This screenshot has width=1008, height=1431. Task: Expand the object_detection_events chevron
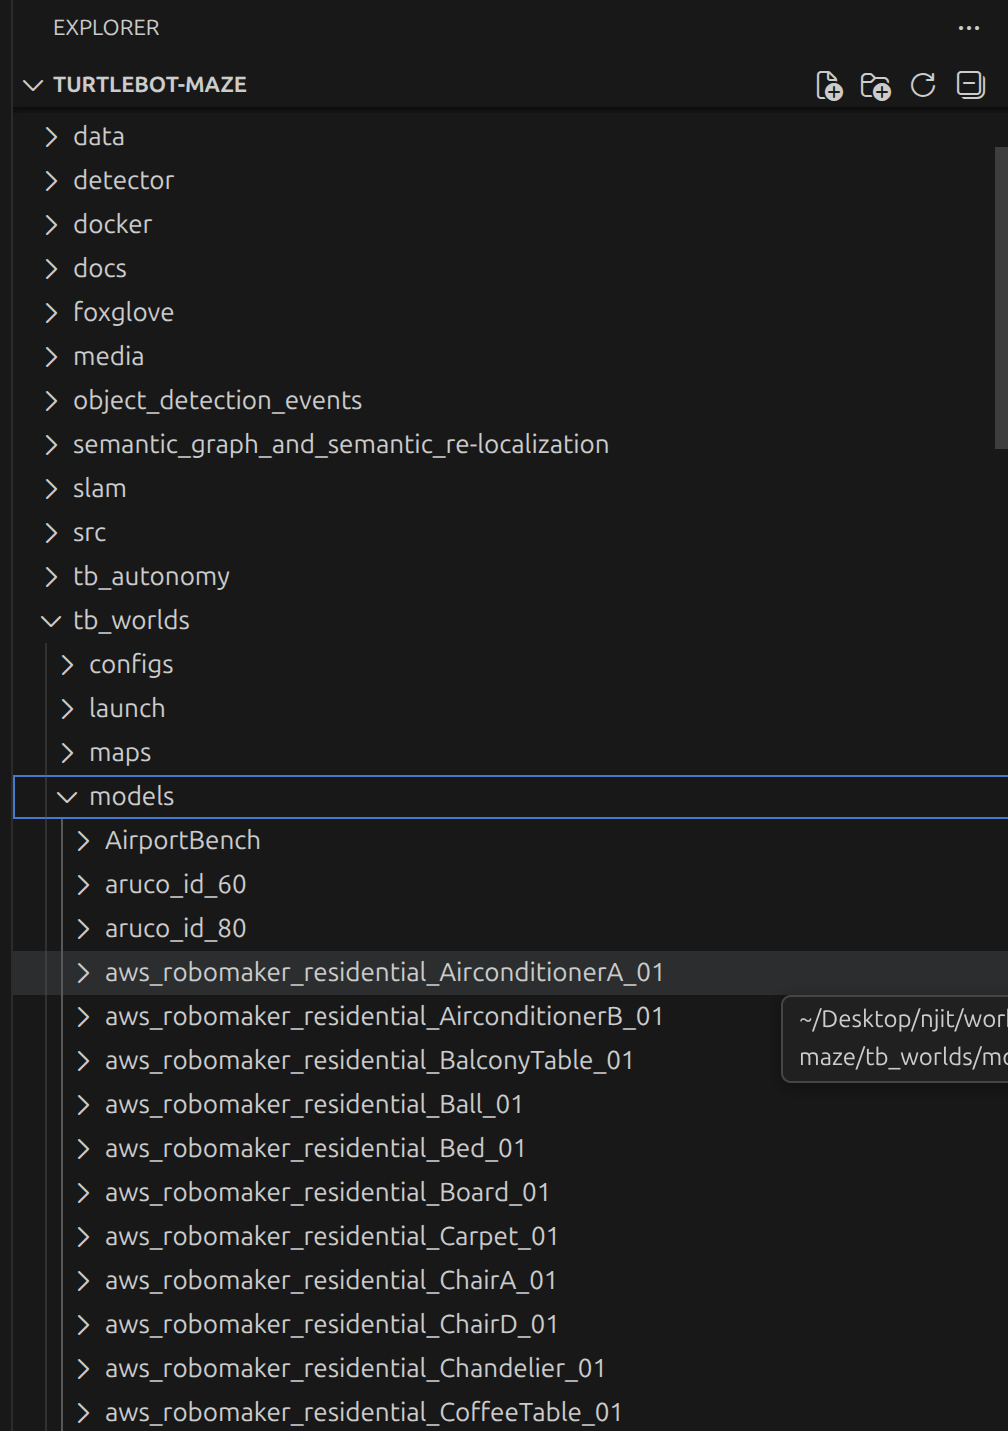51,401
